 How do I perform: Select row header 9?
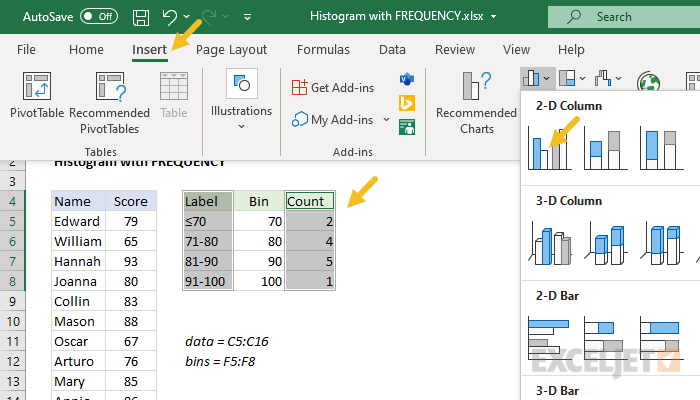click(12, 301)
